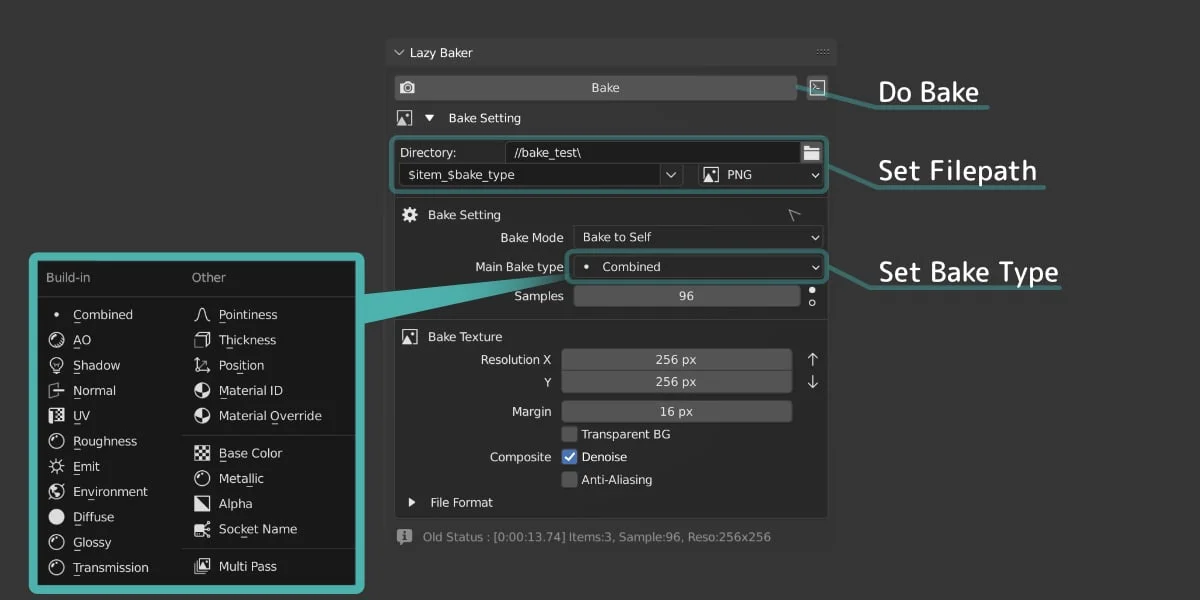Image resolution: width=1200 pixels, height=600 pixels.
Task: Open the PNG file format dropdown
Action: (760, 175)
